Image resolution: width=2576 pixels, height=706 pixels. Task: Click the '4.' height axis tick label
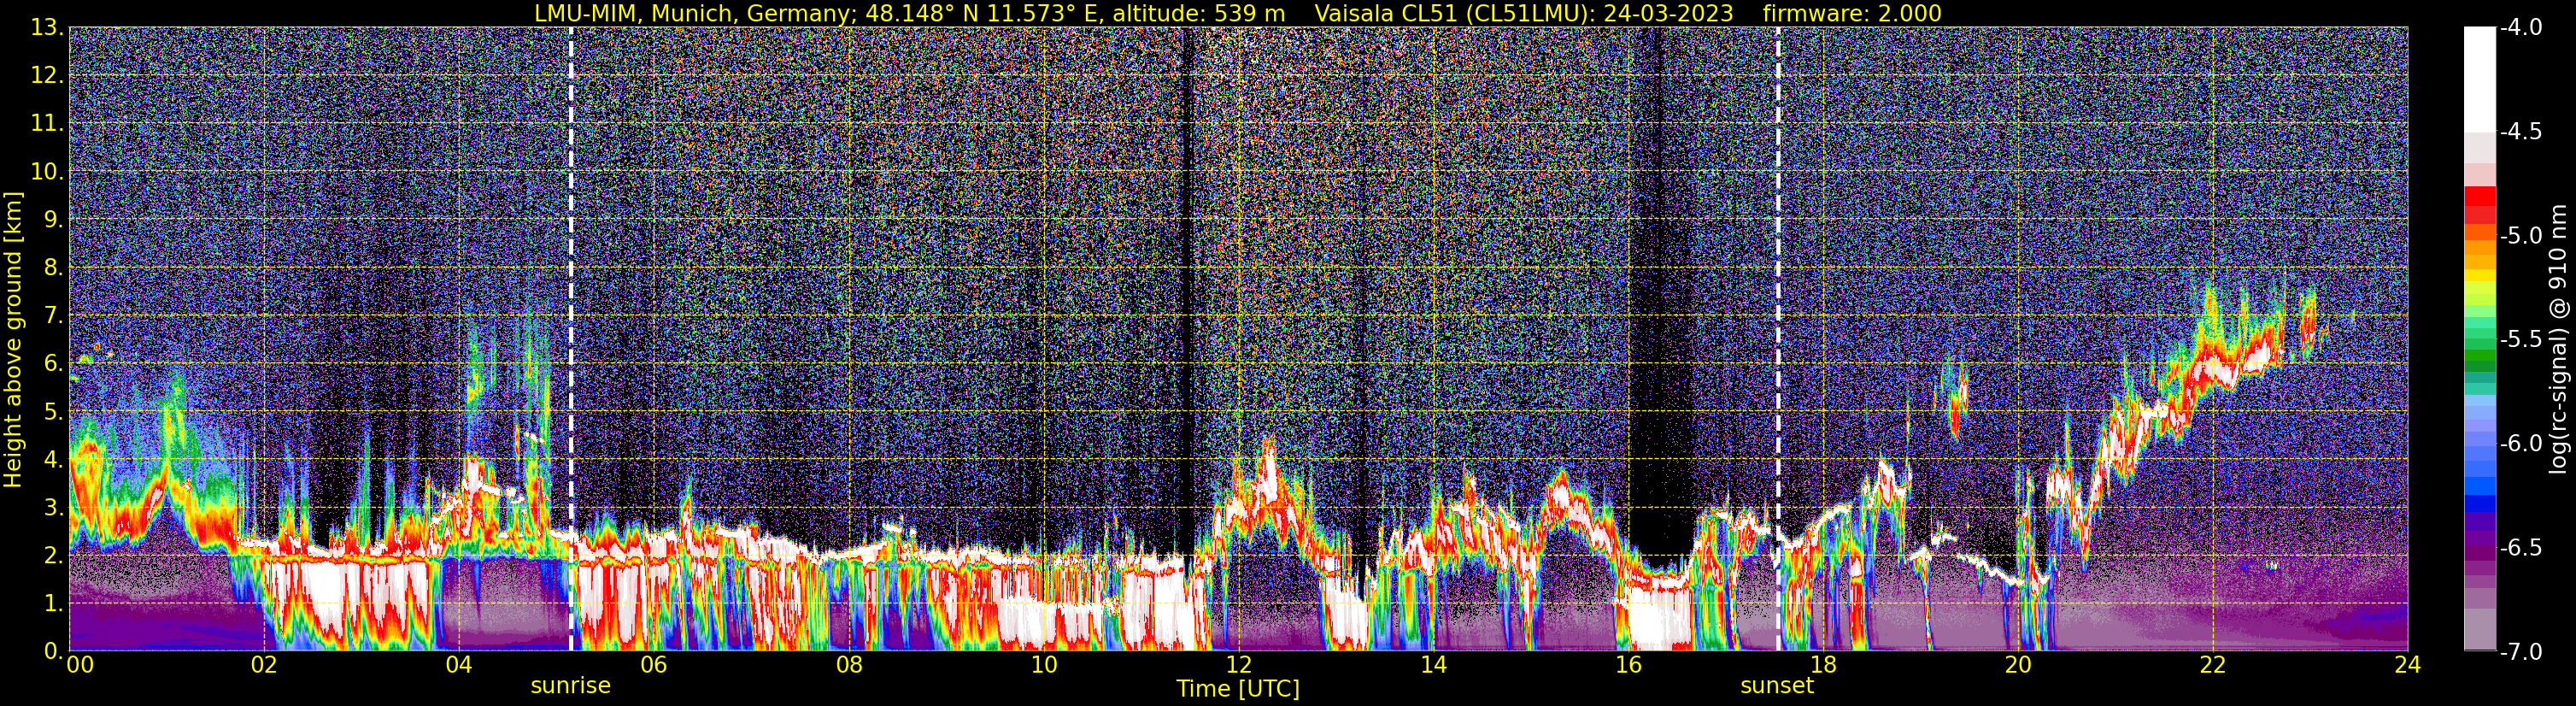[54, 460]
